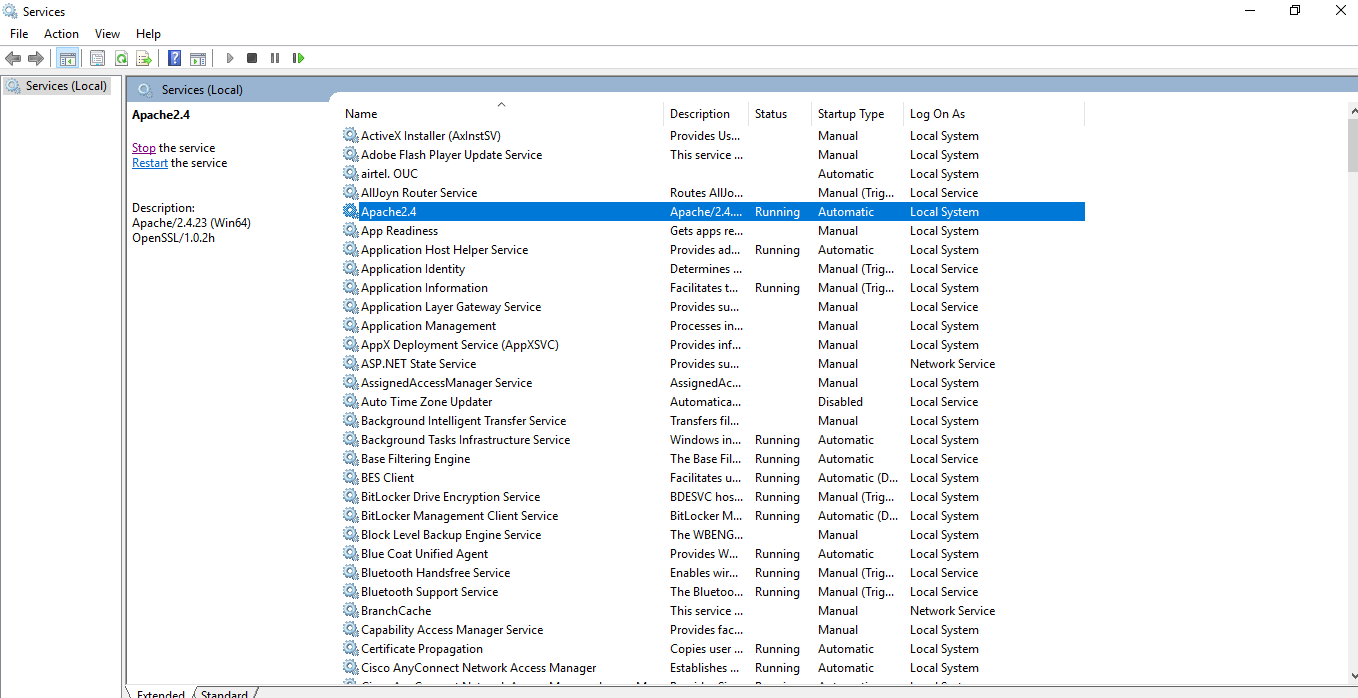Open the Action menu
This screenshot has width=1358, height=698.
(x=61, y=34)
